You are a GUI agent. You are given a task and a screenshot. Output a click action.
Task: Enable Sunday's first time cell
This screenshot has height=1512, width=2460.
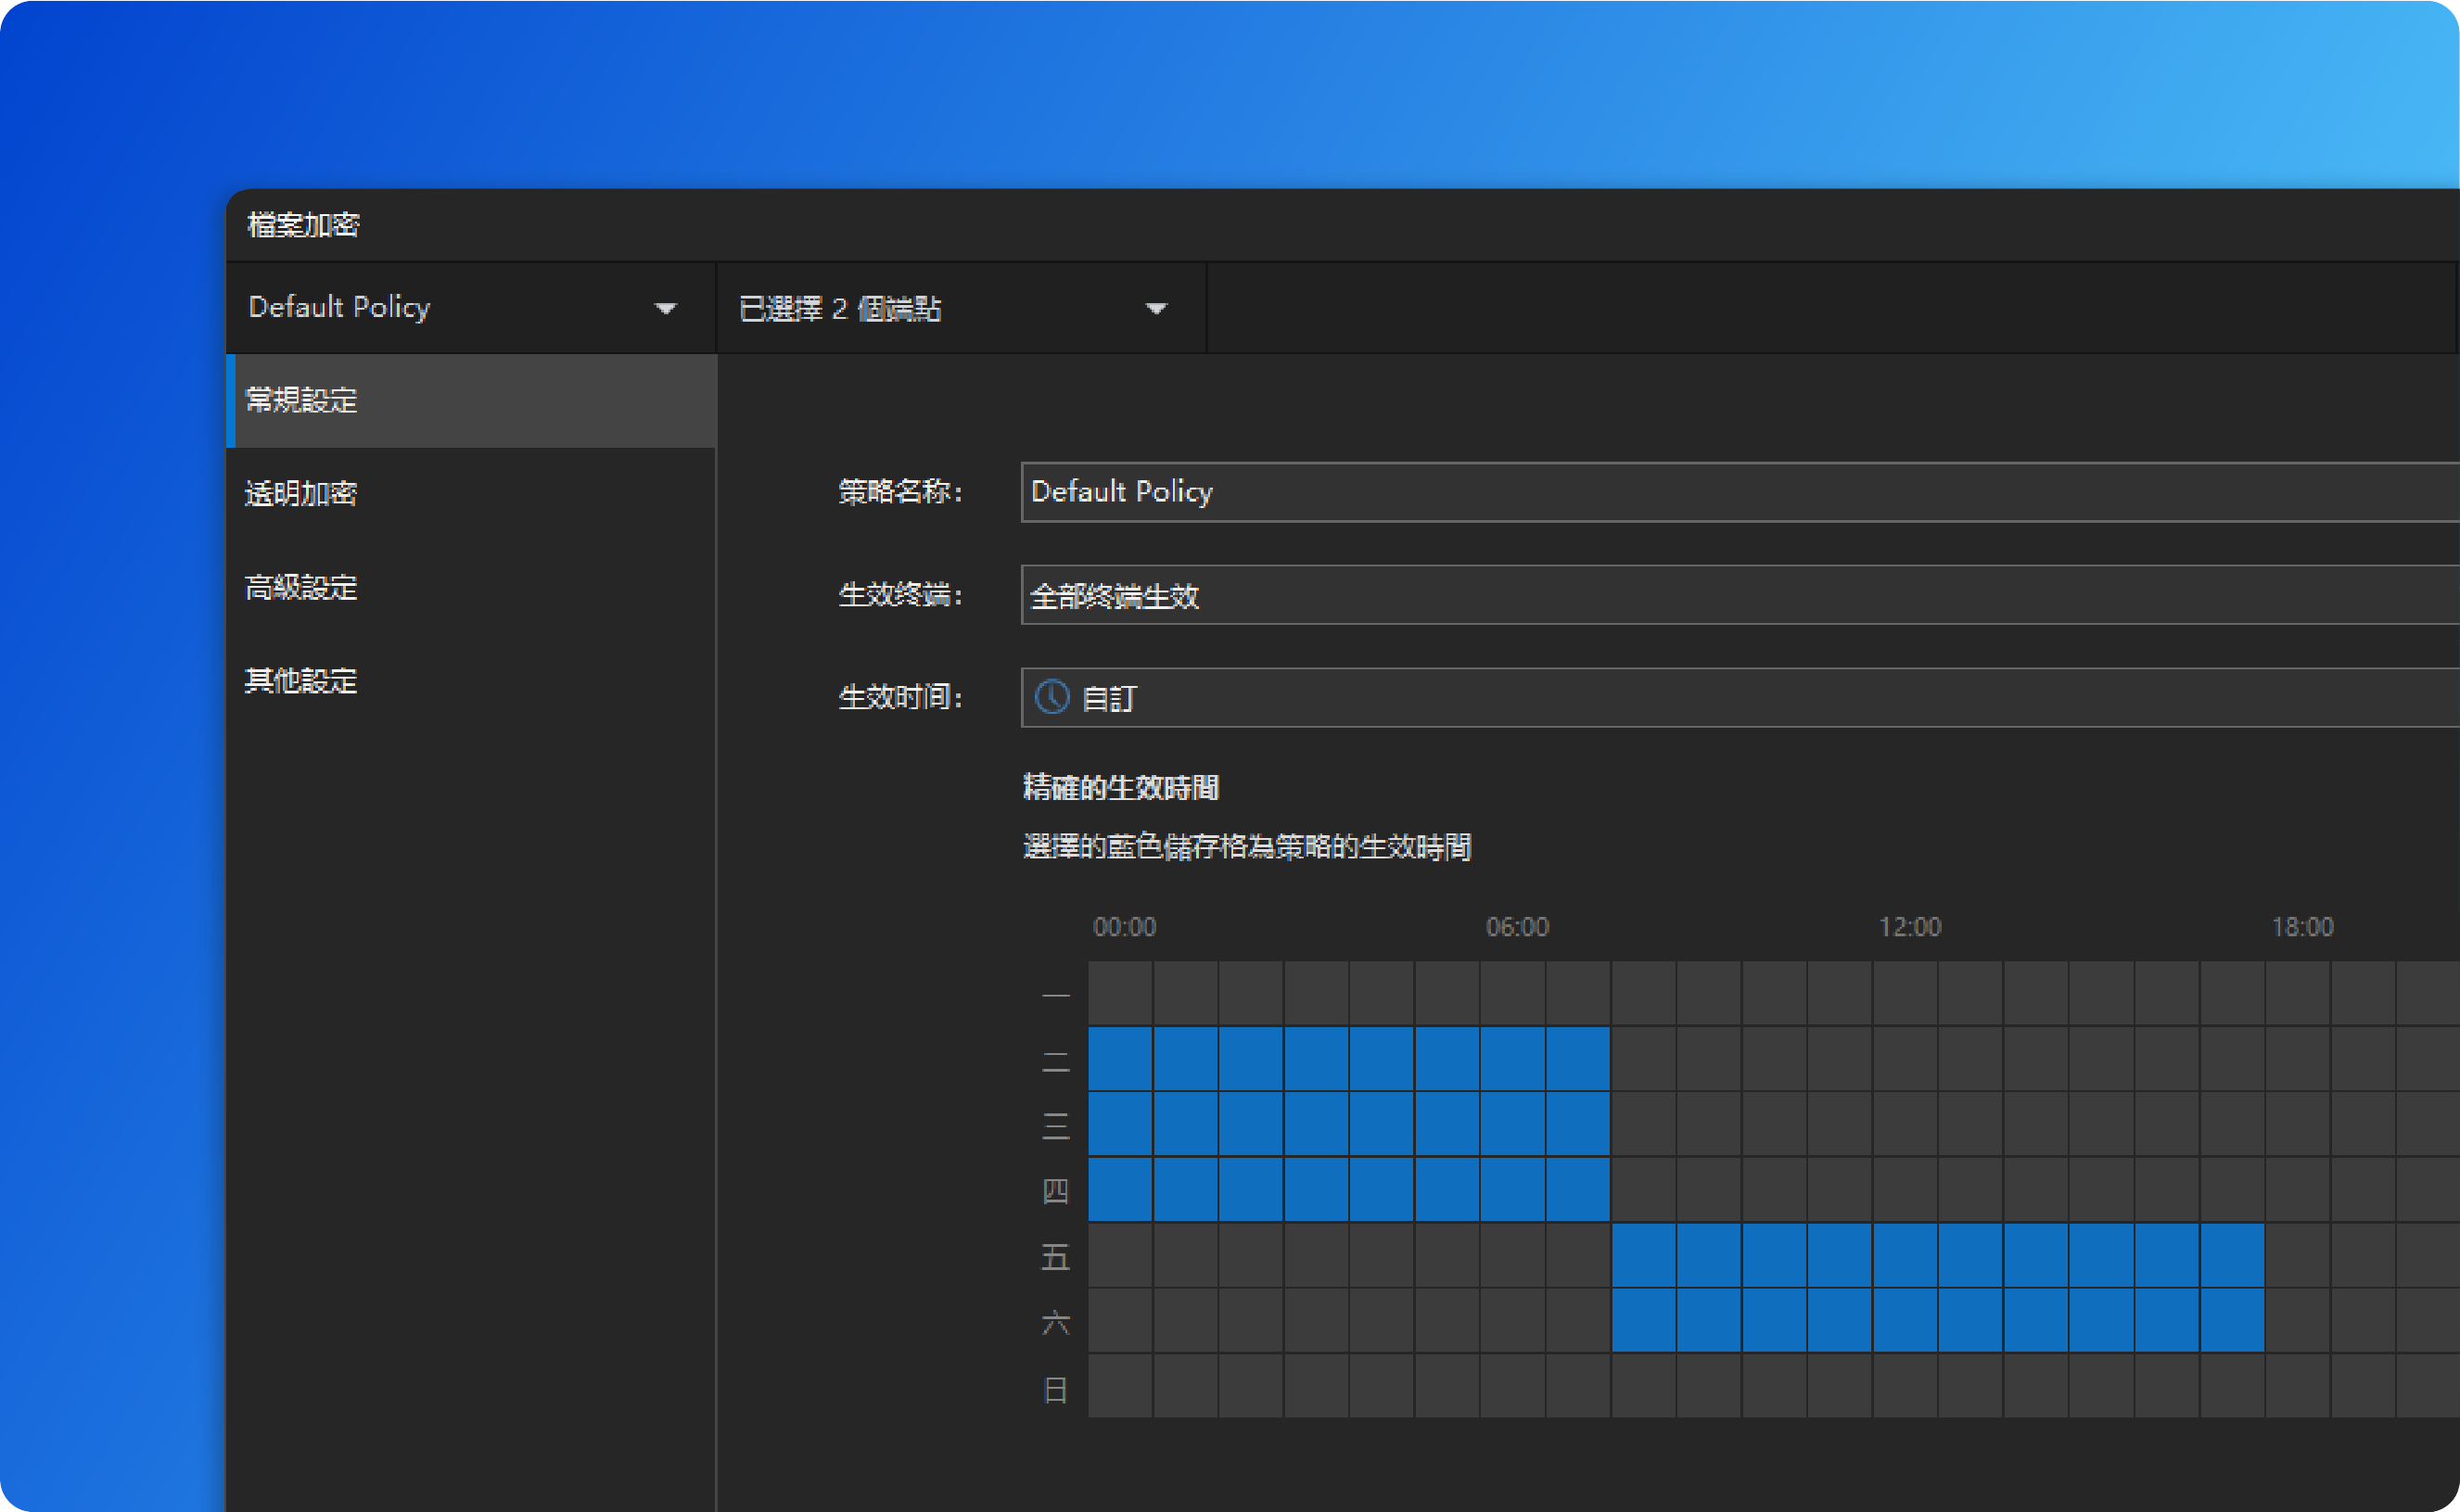(1120, 1386)
